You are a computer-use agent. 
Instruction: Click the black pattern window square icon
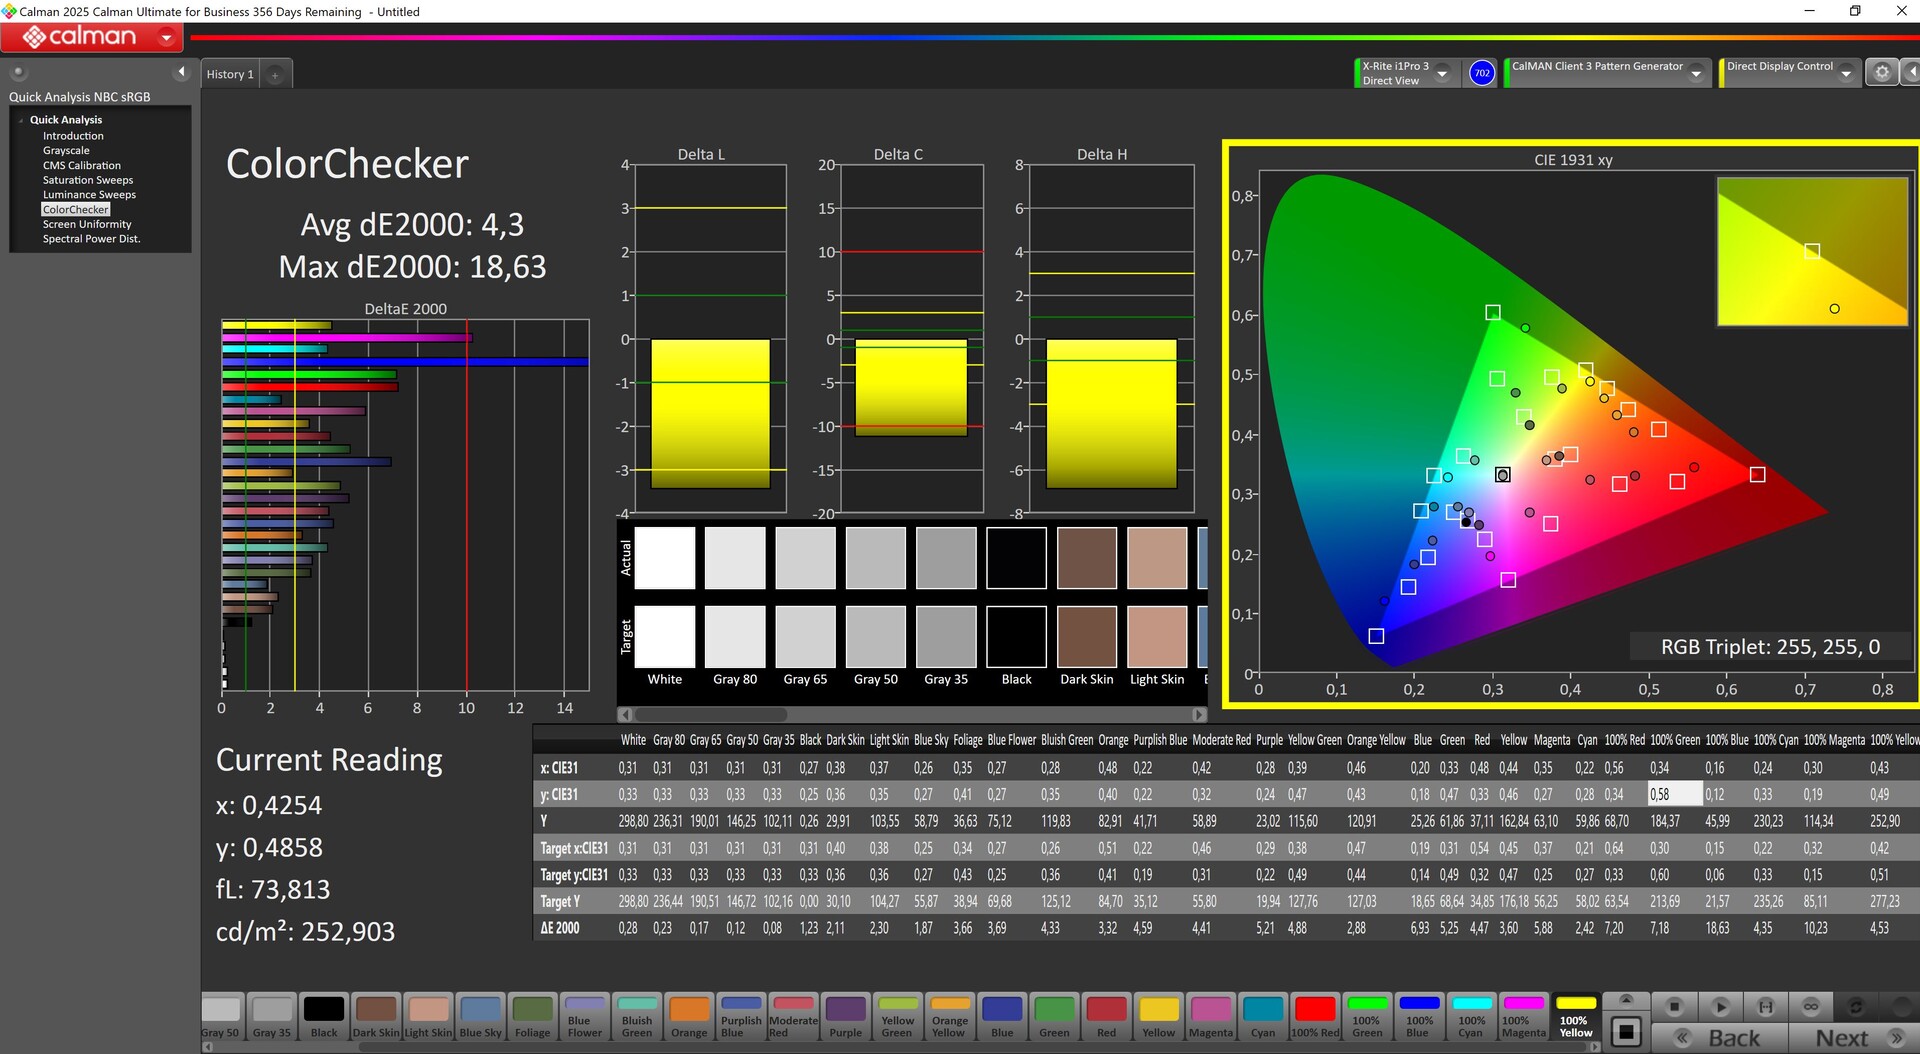click(1626, 1031)
